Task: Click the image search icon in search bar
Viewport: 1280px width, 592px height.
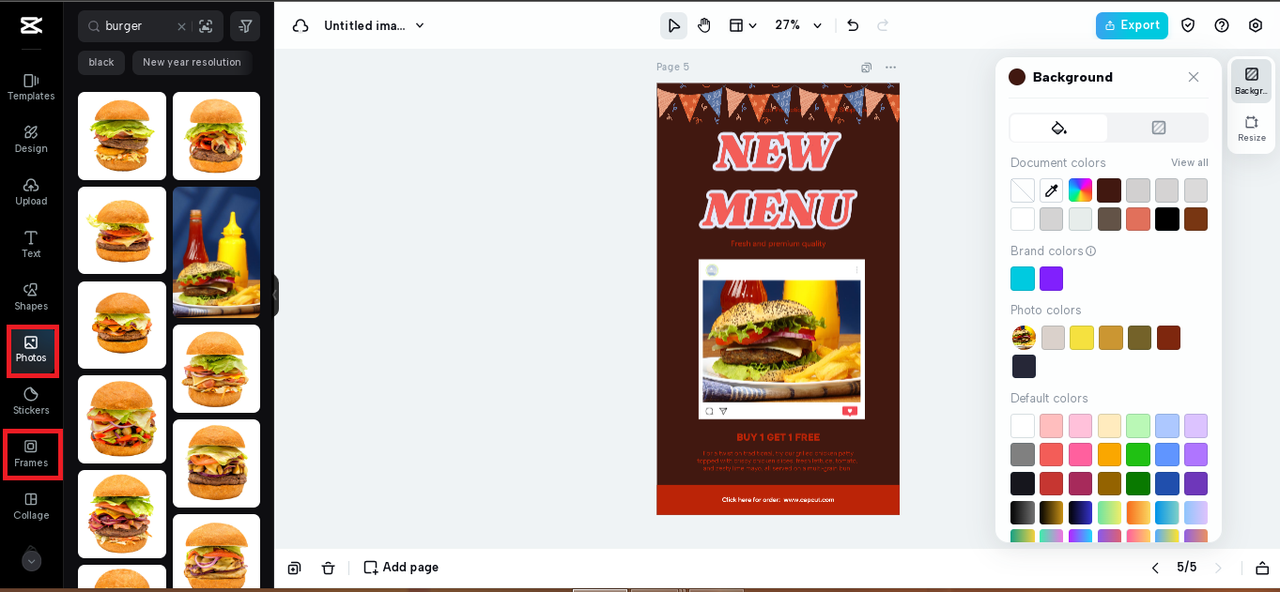Action: pyautogui.click(x=206, y=26)
